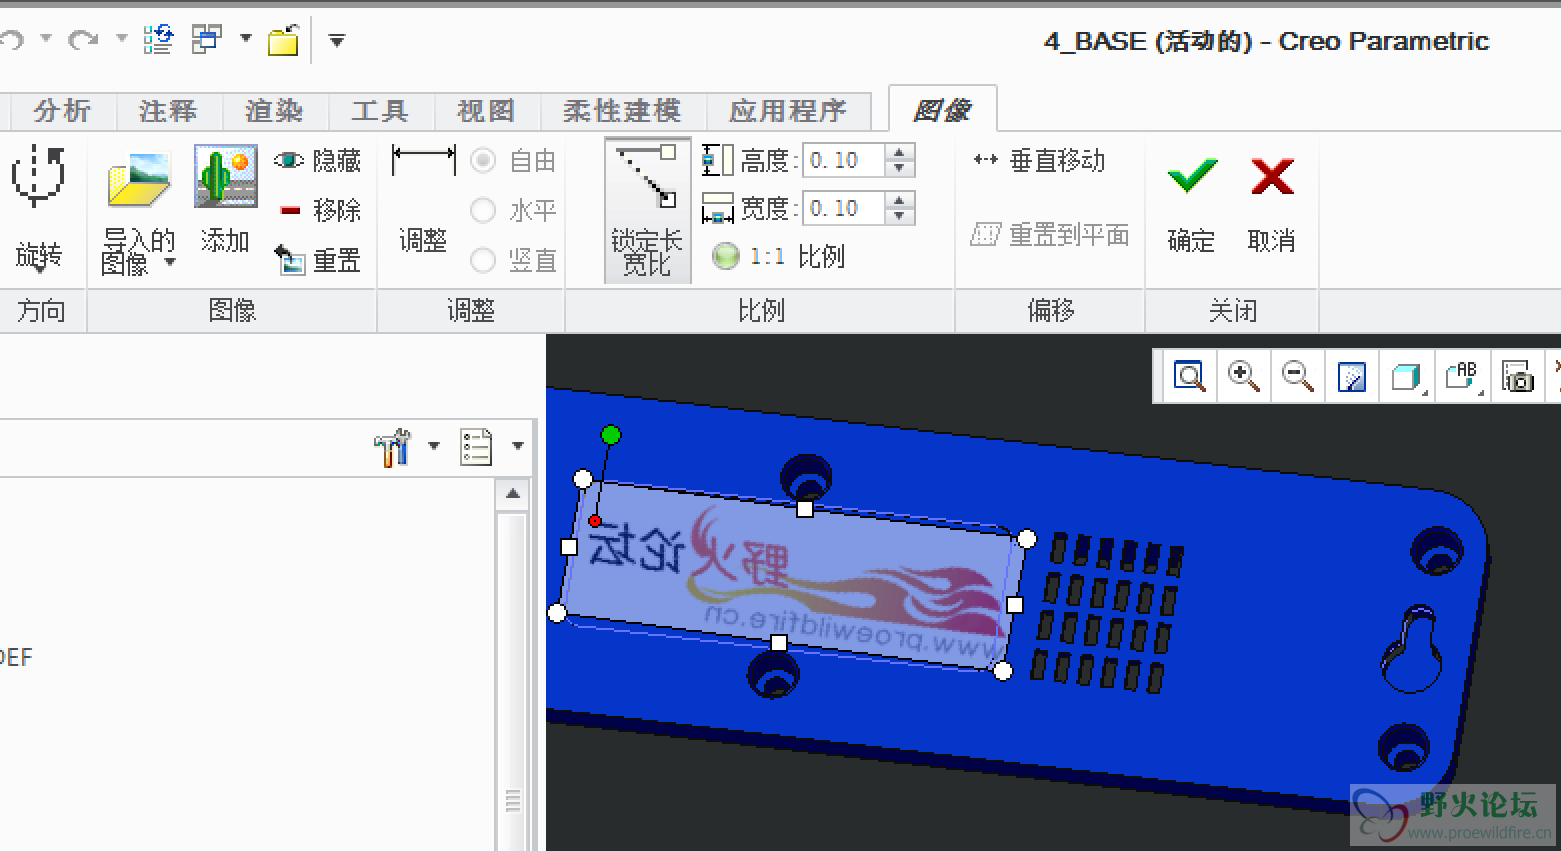
Task: Click the top-left round corner handle
Action: 583,479
